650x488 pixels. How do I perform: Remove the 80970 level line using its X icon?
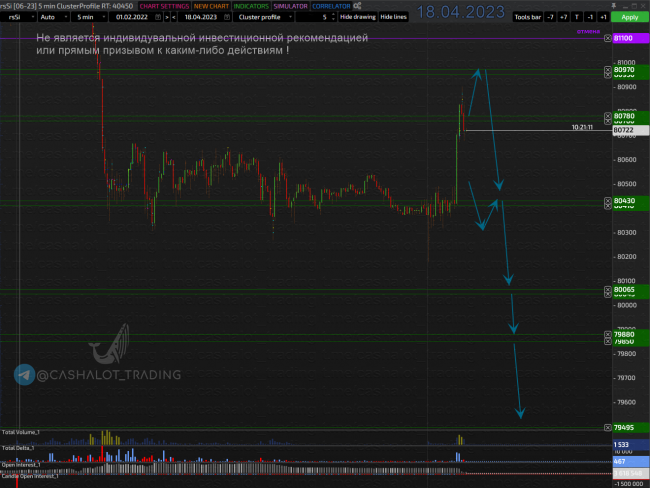point(608,70)
